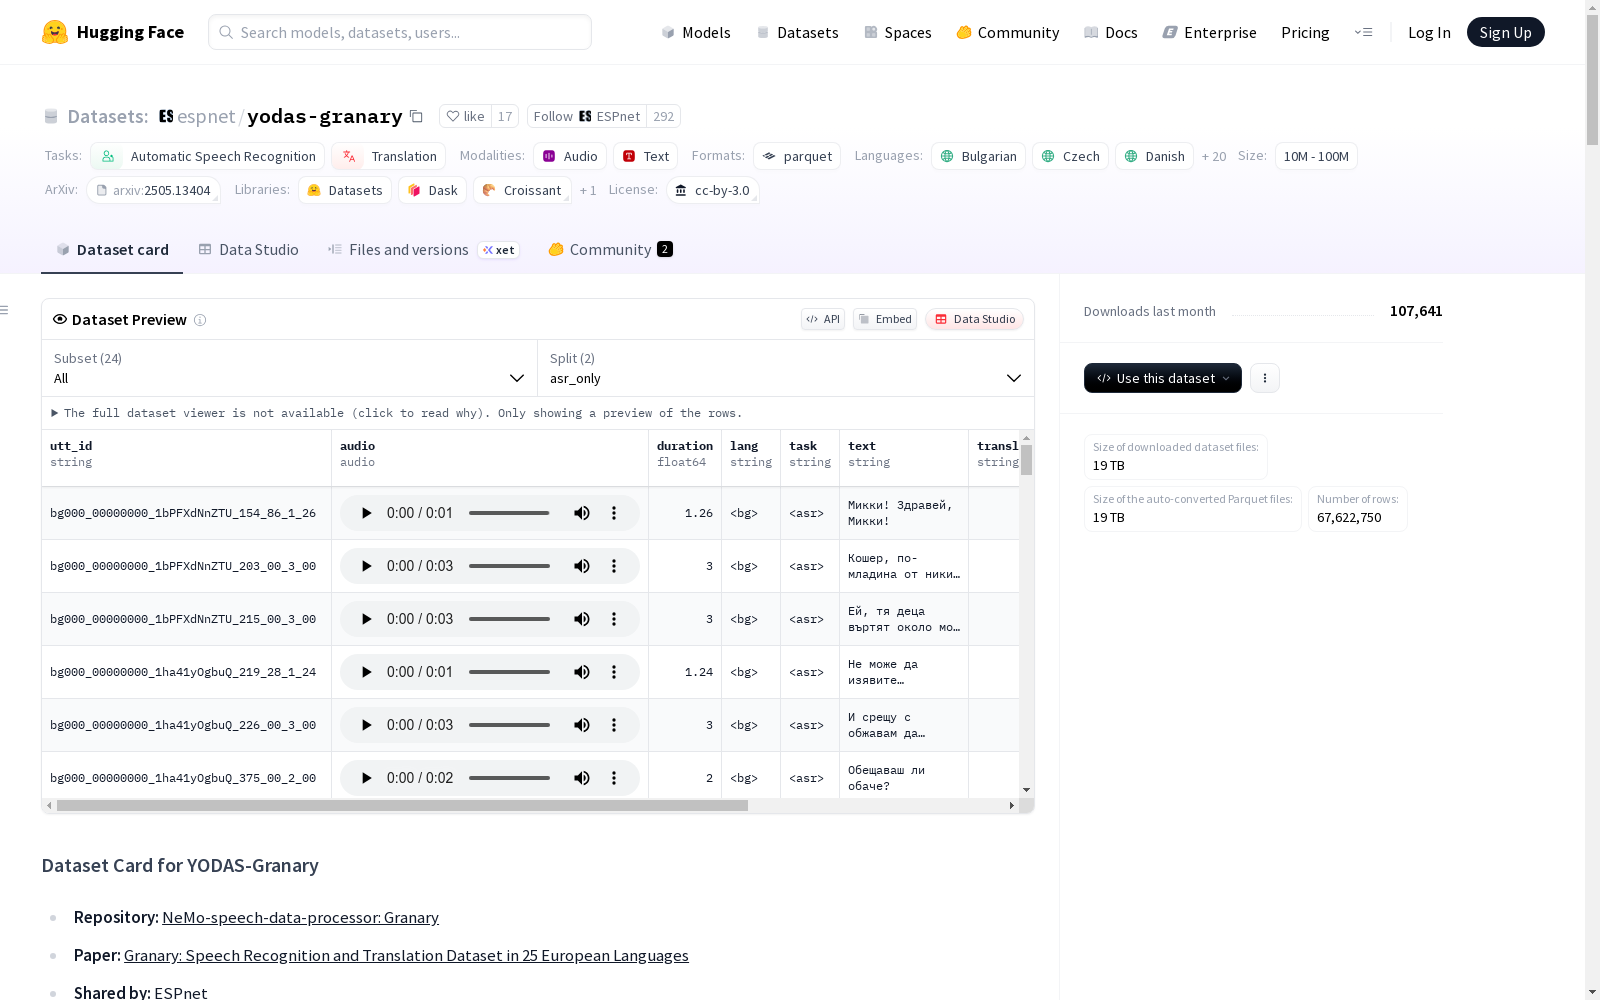Open the API button in Dataset Preview

823,319
